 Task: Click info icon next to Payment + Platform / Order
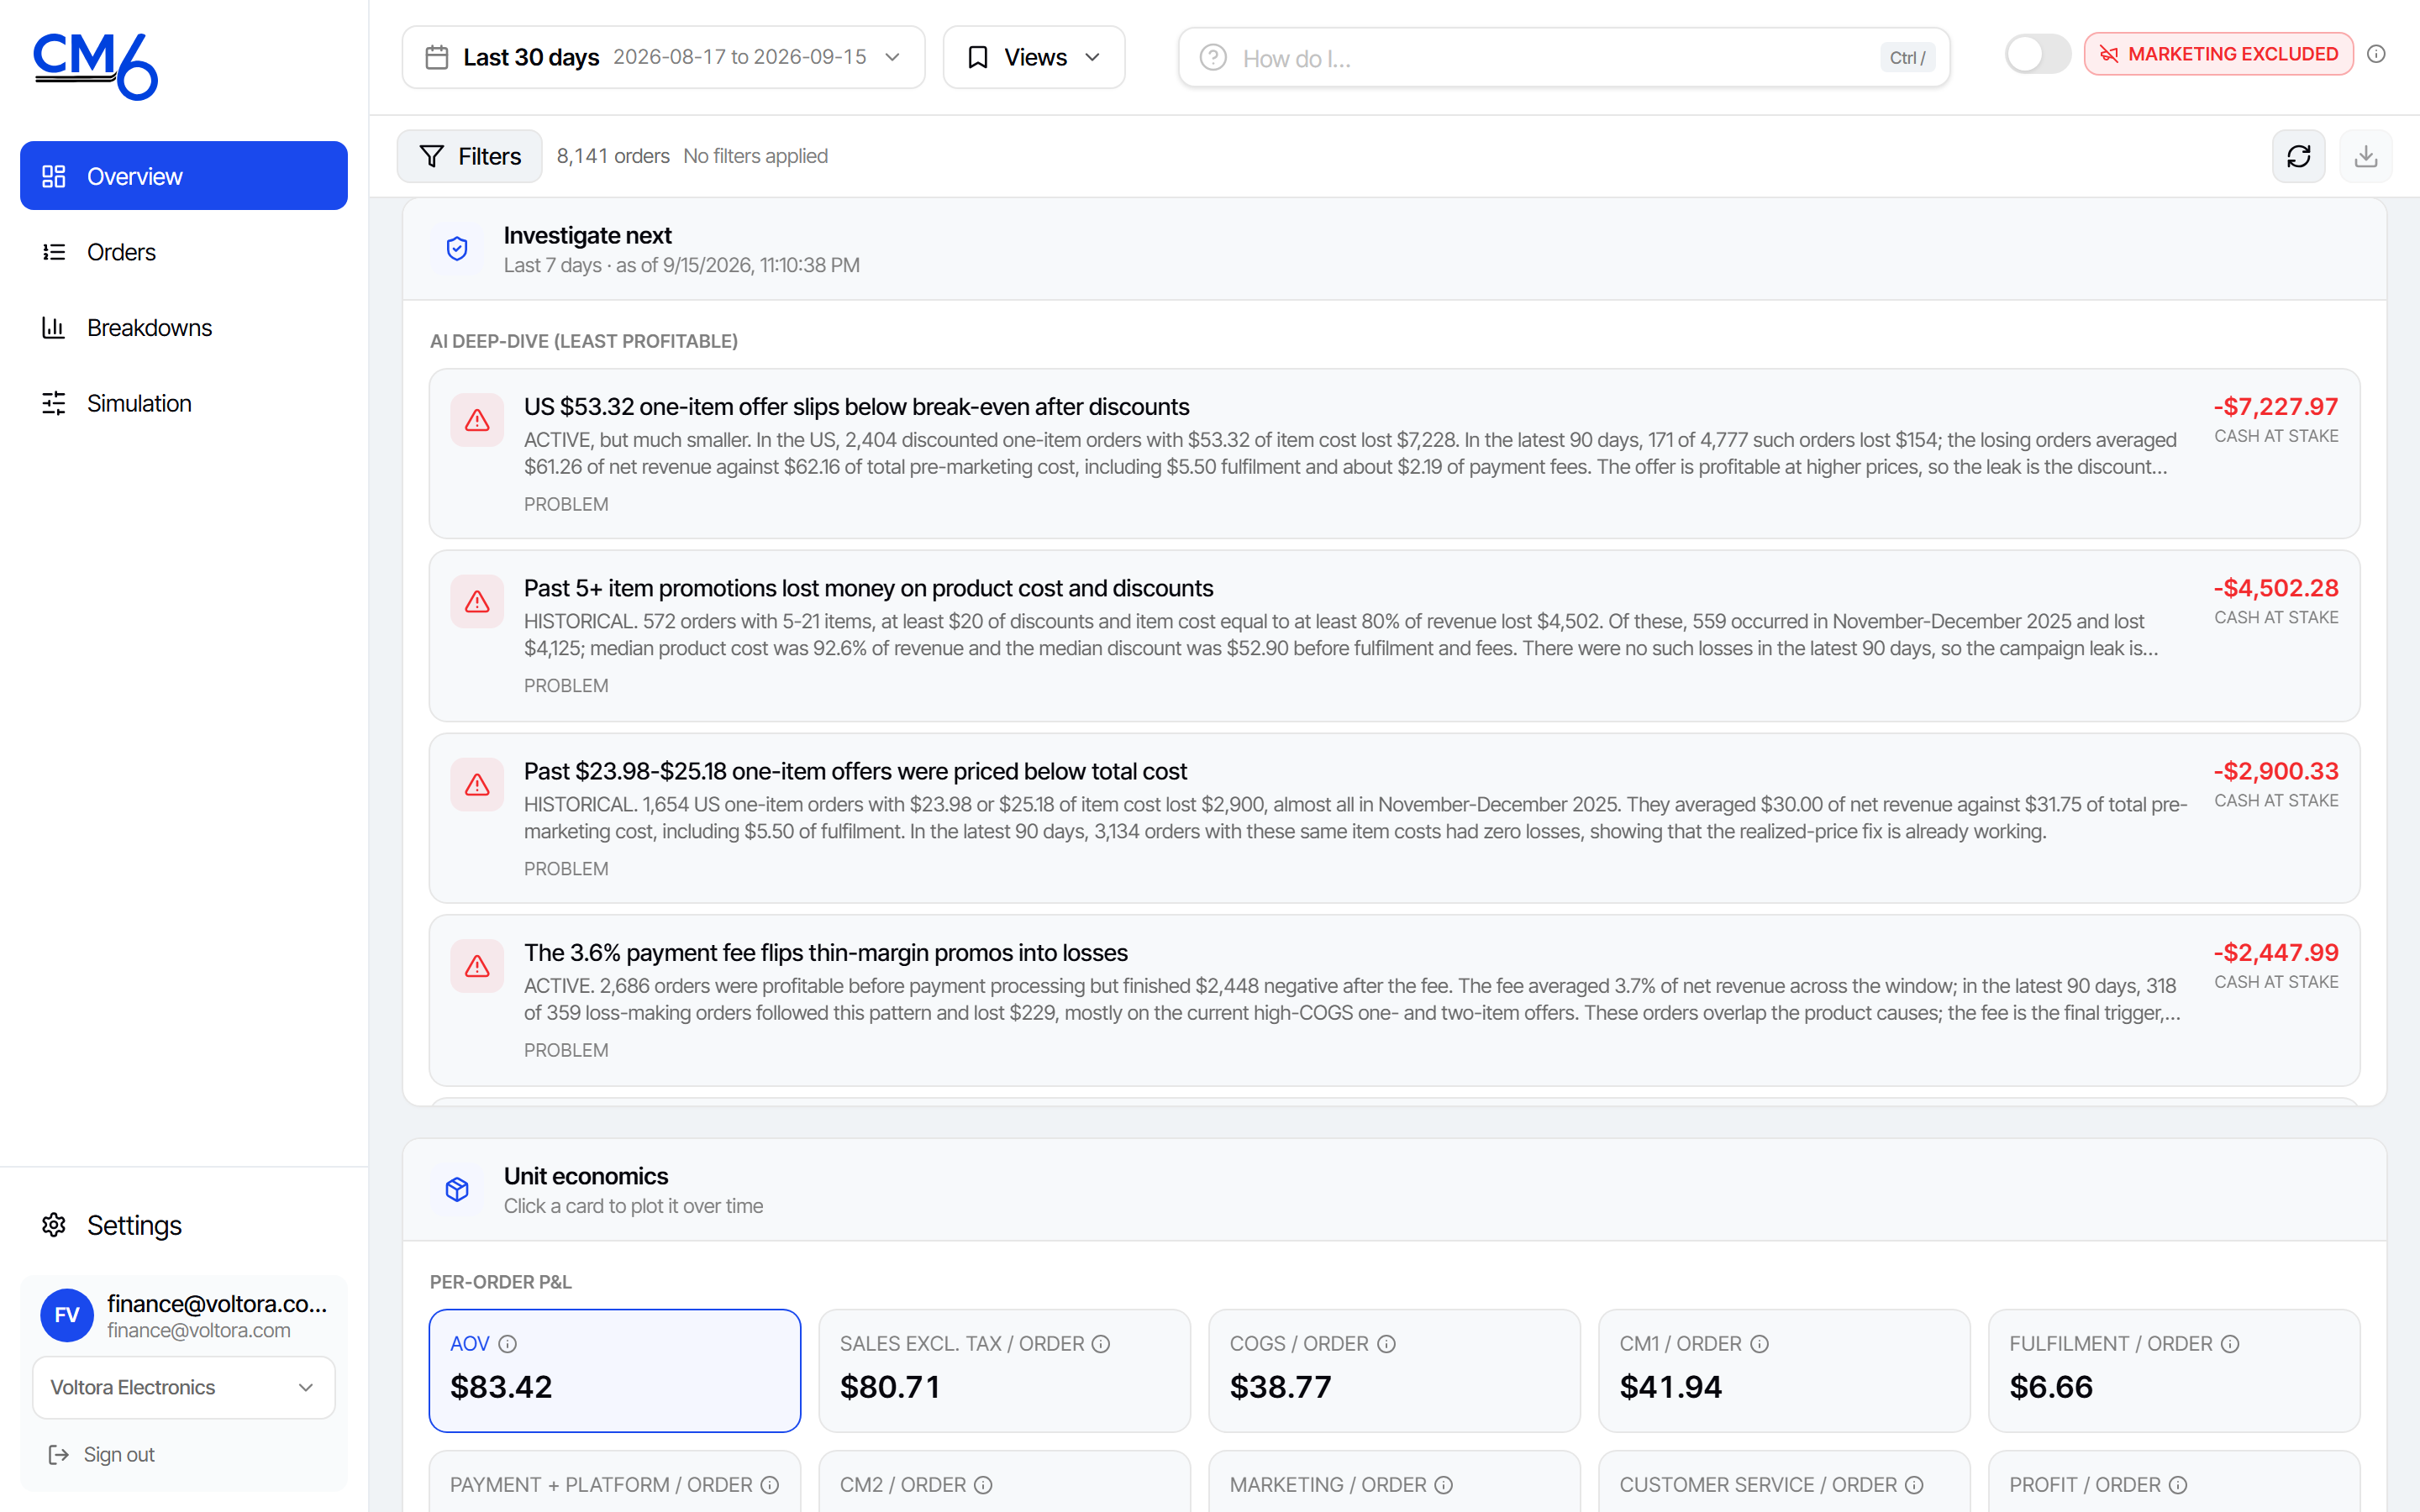click(769, 1485)
